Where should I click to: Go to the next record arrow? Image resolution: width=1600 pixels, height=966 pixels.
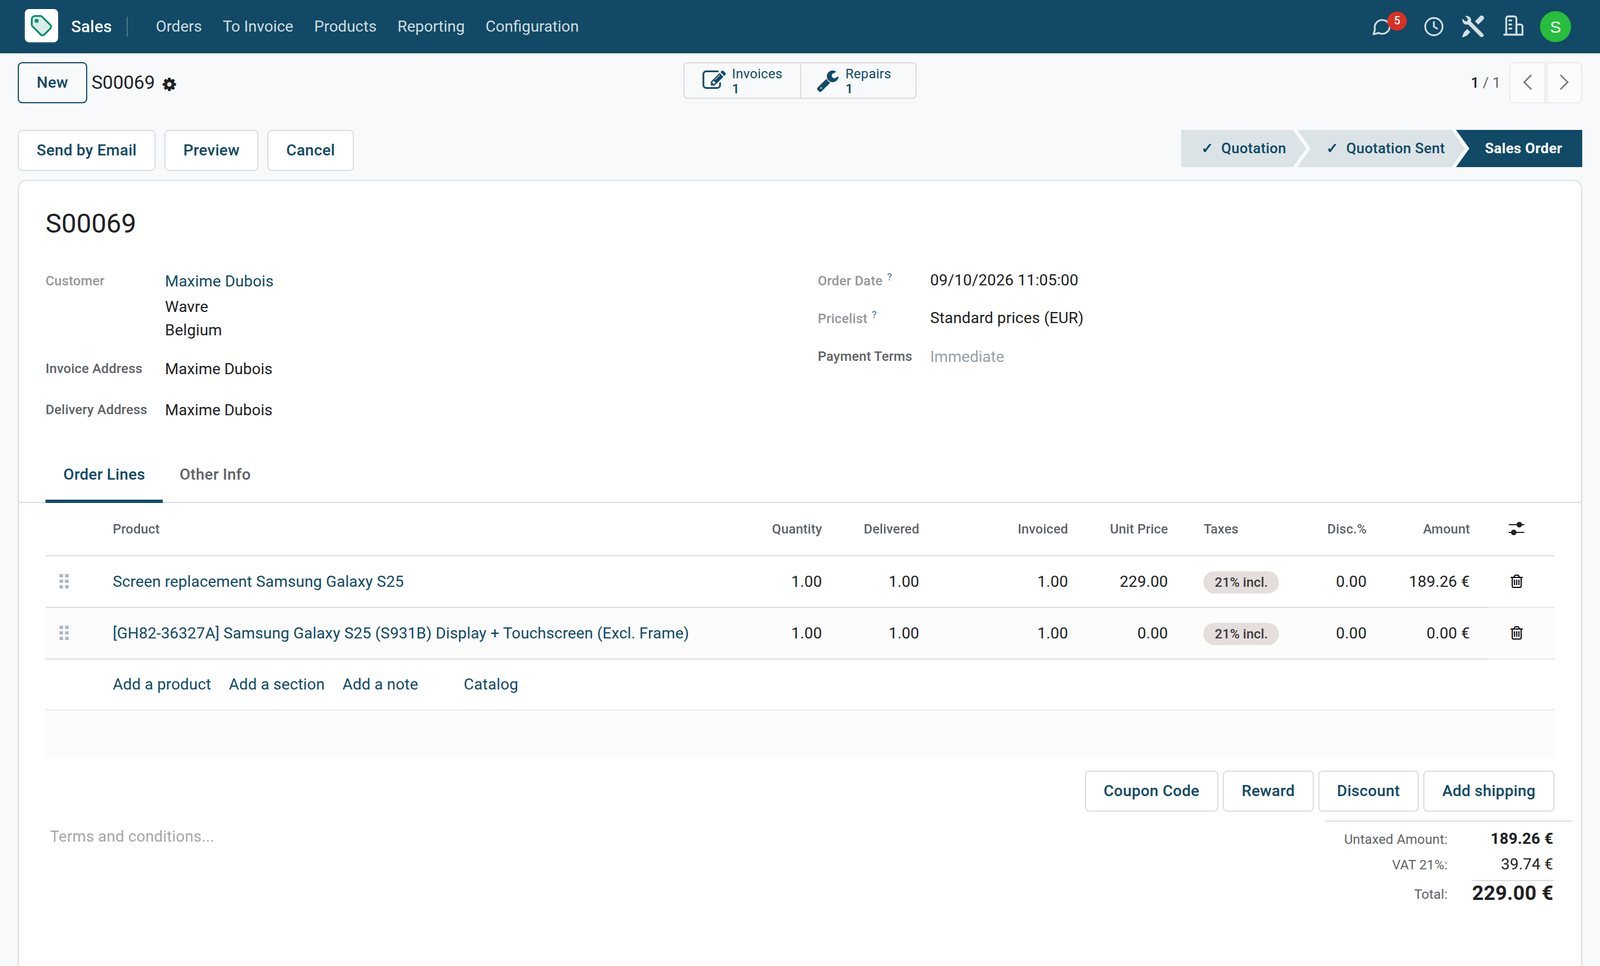pyautogui.click(x=1564, y=83)
